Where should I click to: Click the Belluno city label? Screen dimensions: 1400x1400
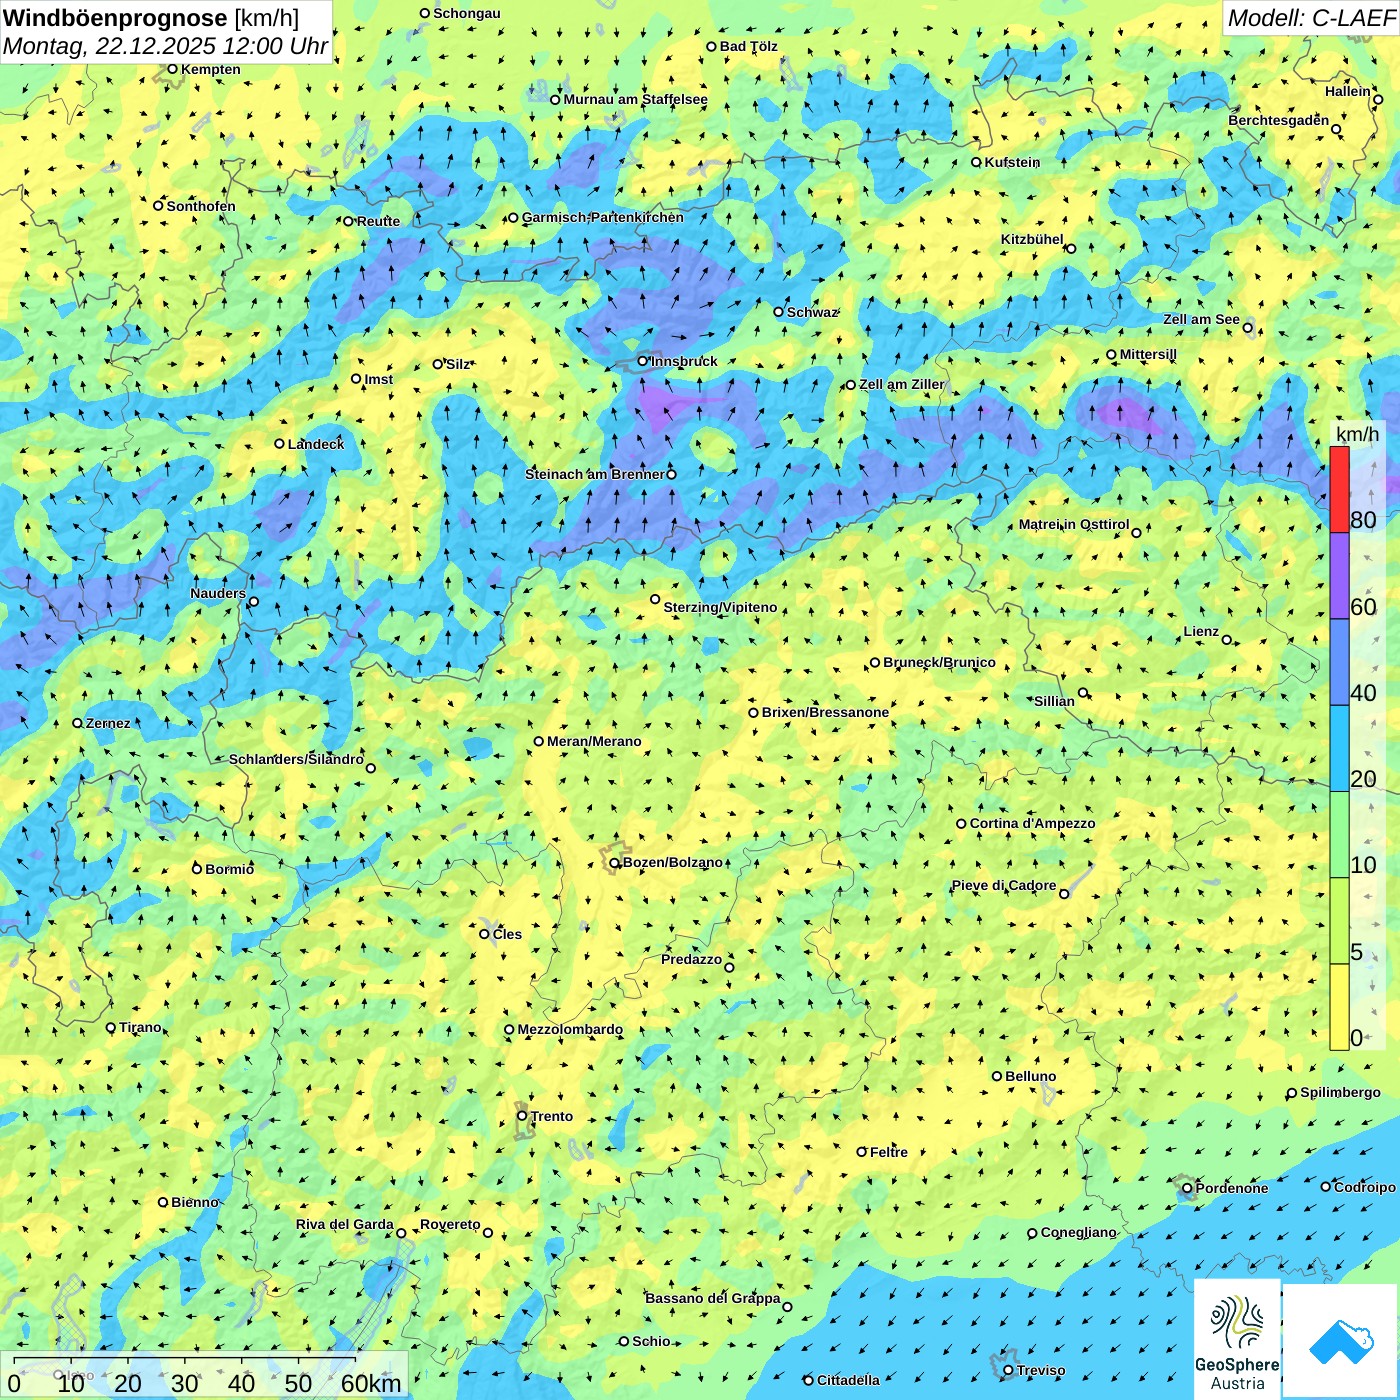1031,1076
